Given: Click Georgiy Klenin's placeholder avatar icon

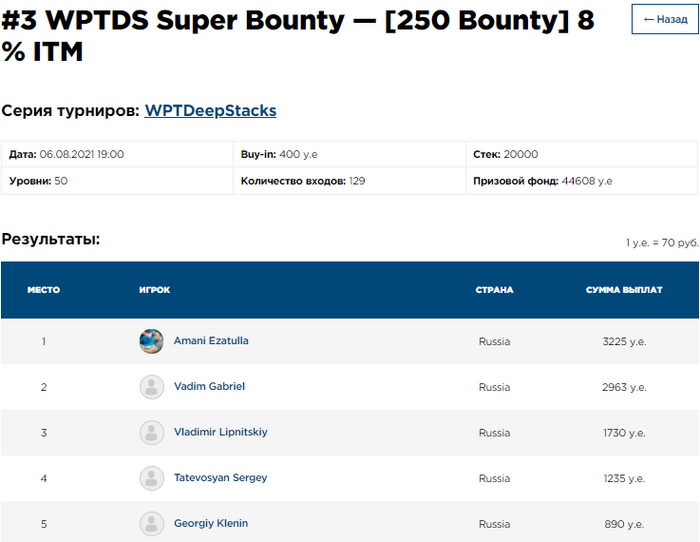Looking at the screenshot, I should pyautogui.click(x=151, y=524).
